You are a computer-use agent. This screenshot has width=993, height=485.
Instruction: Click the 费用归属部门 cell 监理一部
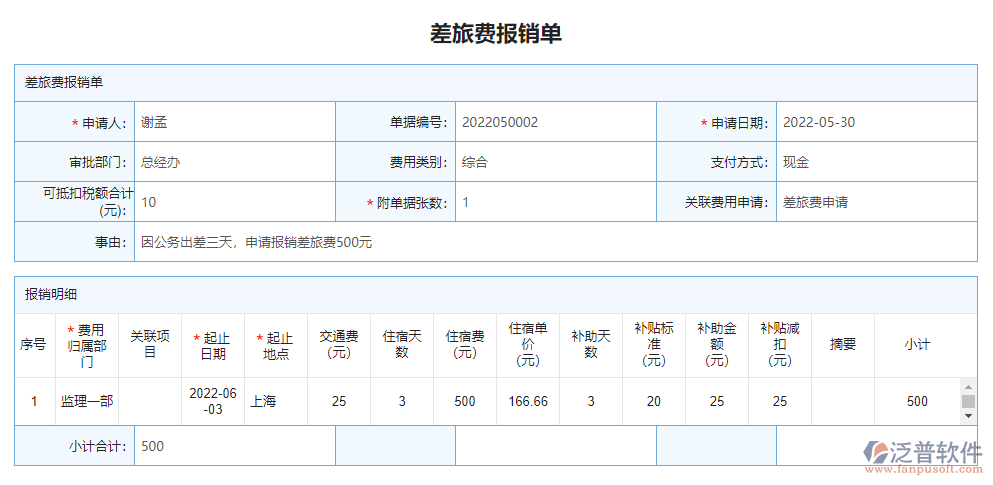point(87,401)
